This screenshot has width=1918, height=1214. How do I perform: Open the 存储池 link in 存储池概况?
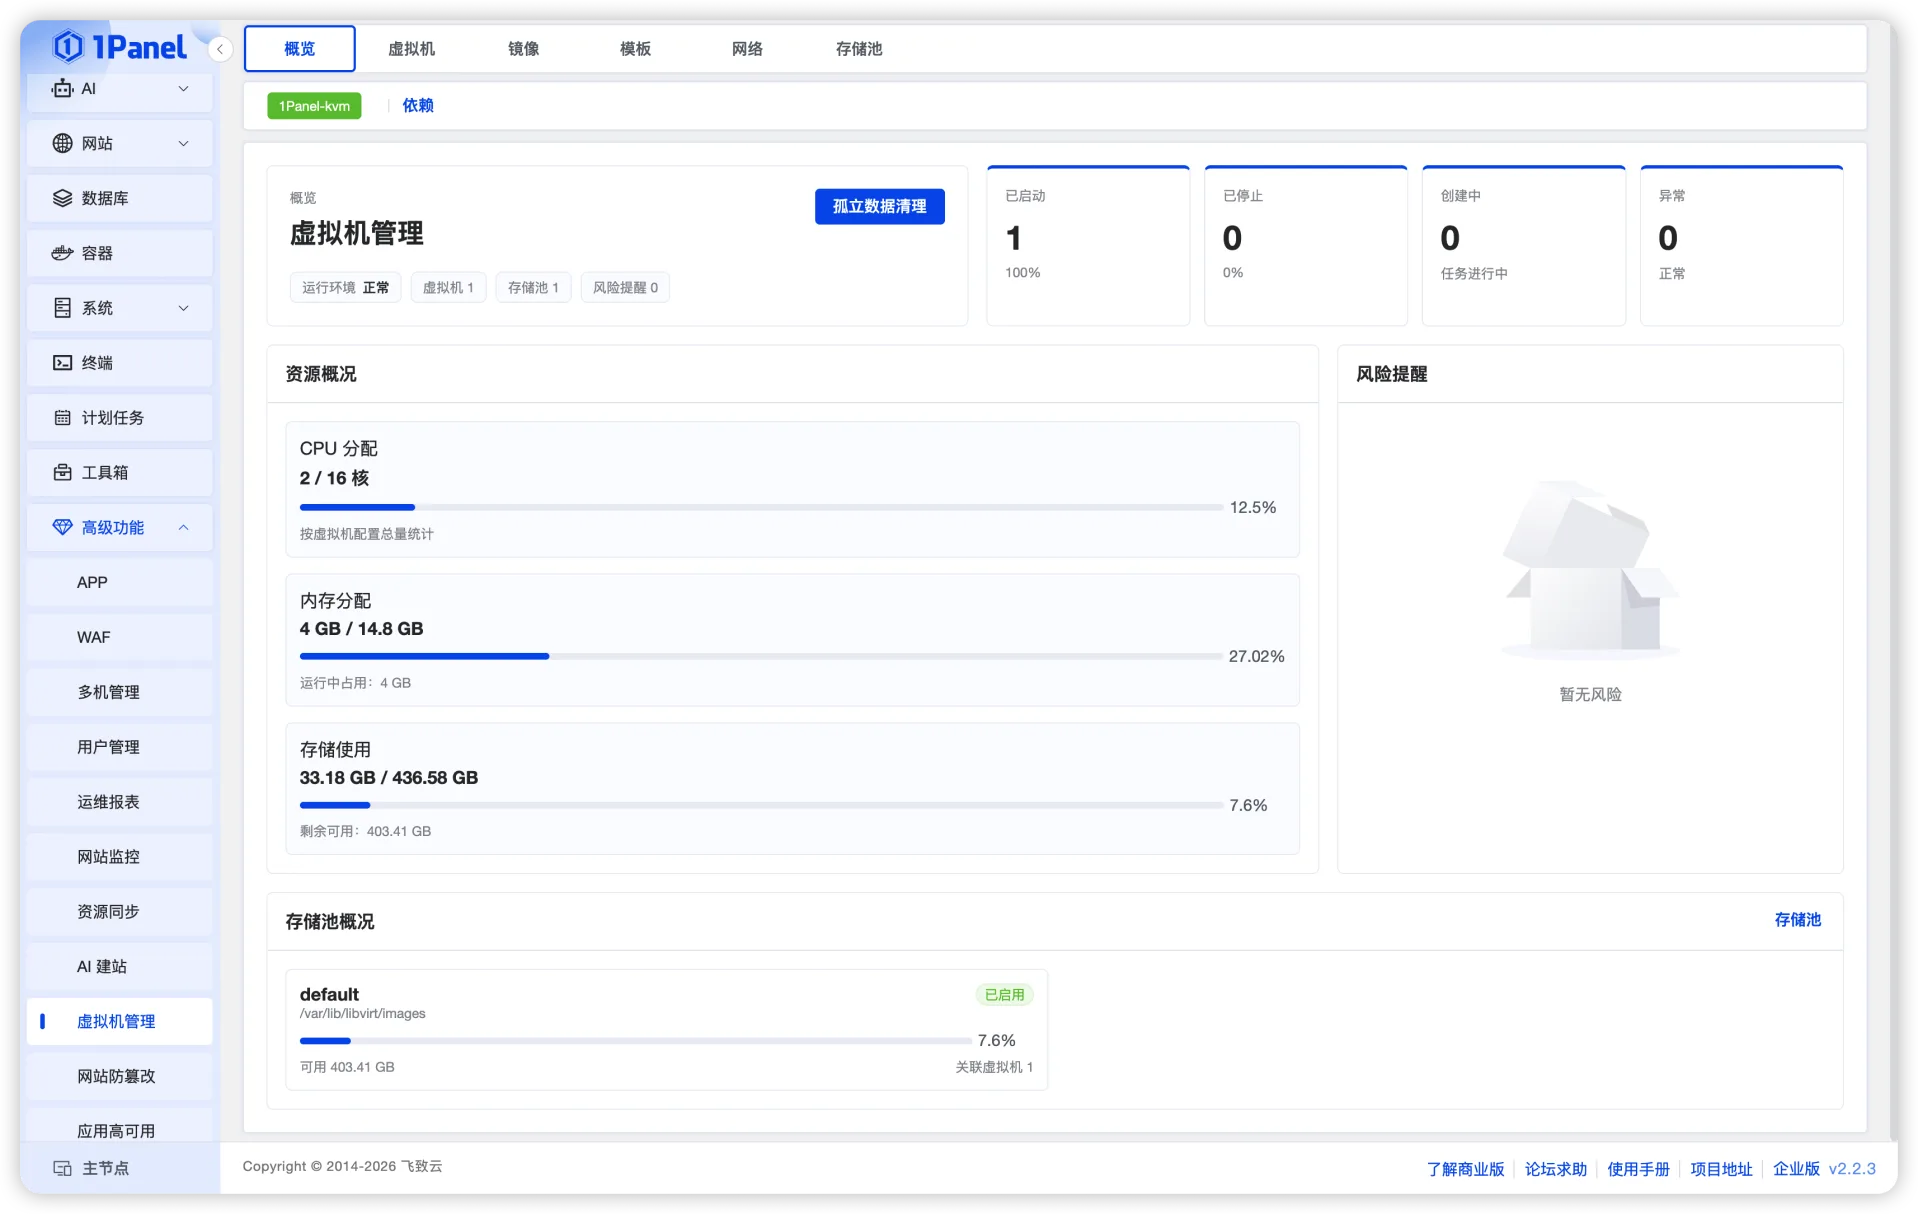point(1797,920)
